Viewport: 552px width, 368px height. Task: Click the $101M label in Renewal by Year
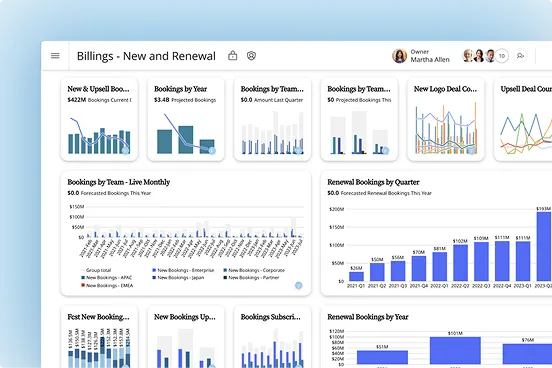click(x=455, y=333)
